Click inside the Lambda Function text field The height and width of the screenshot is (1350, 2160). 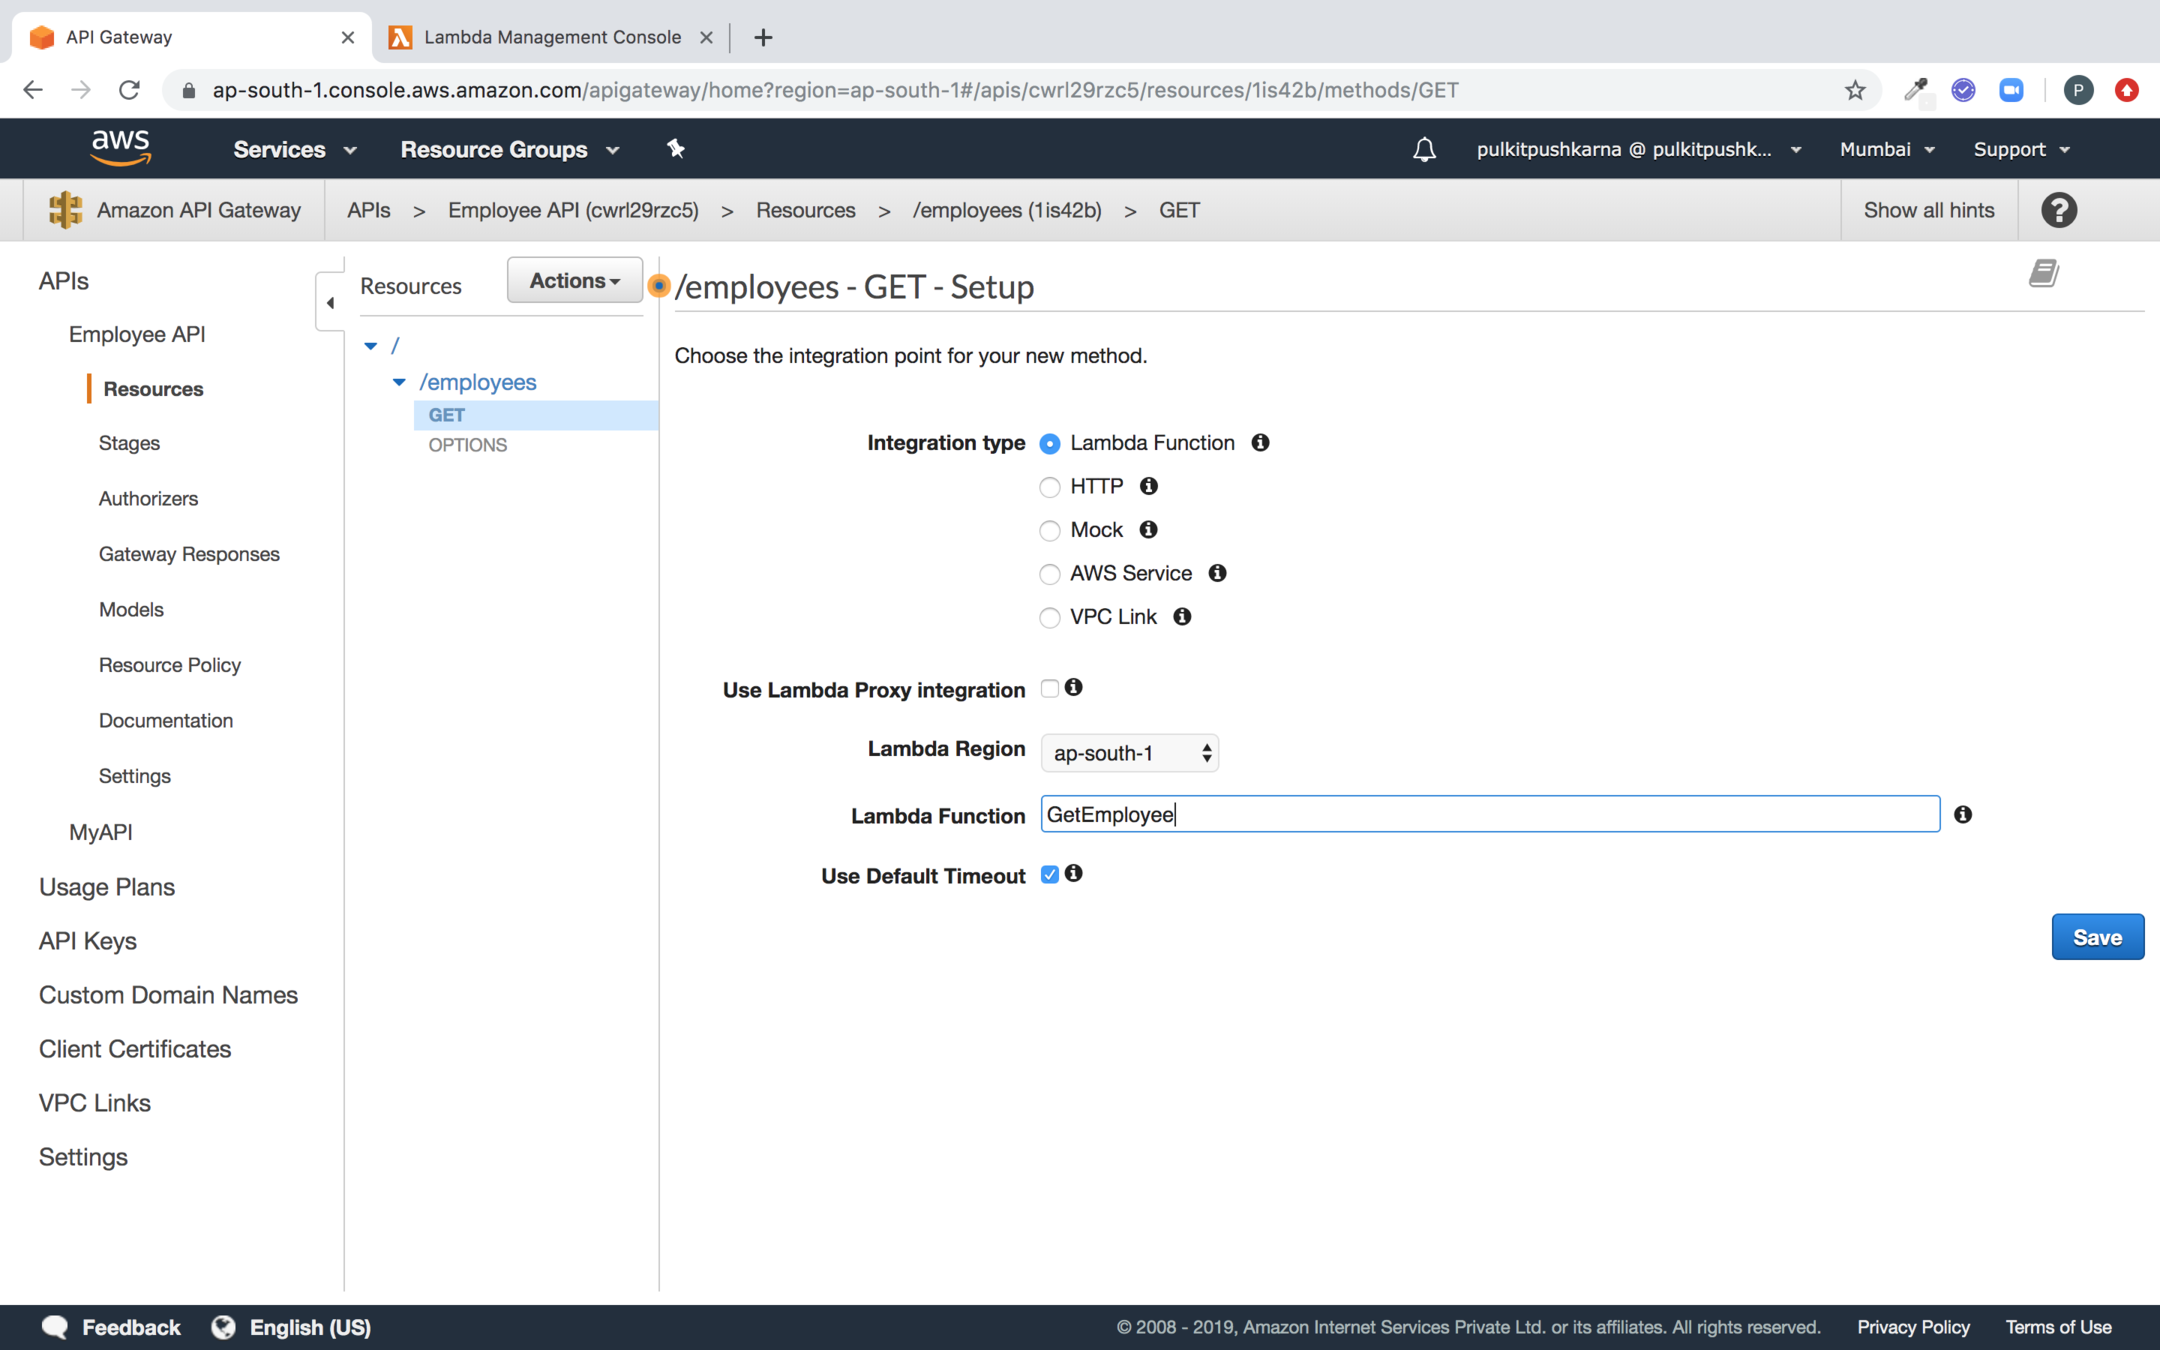click(1489, 814)
